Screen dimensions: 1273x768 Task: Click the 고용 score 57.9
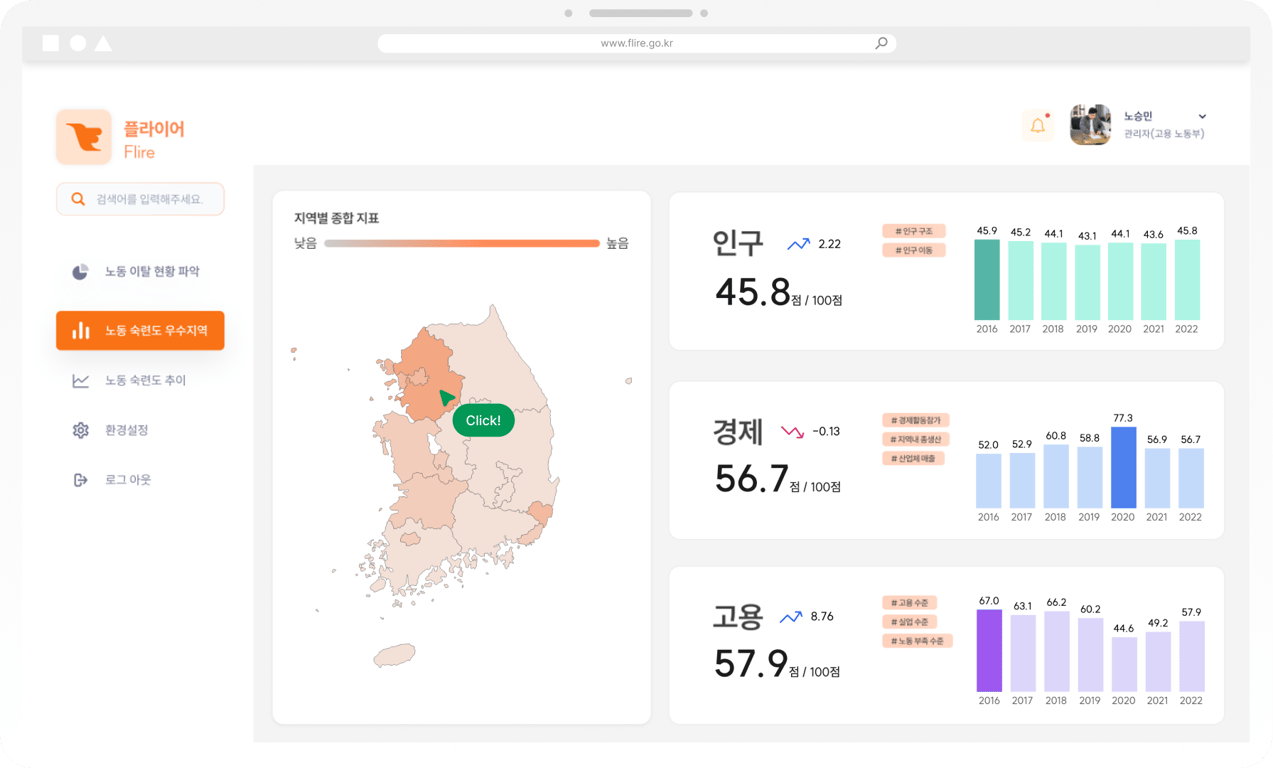pyautogui.click(x=751, y=664)
